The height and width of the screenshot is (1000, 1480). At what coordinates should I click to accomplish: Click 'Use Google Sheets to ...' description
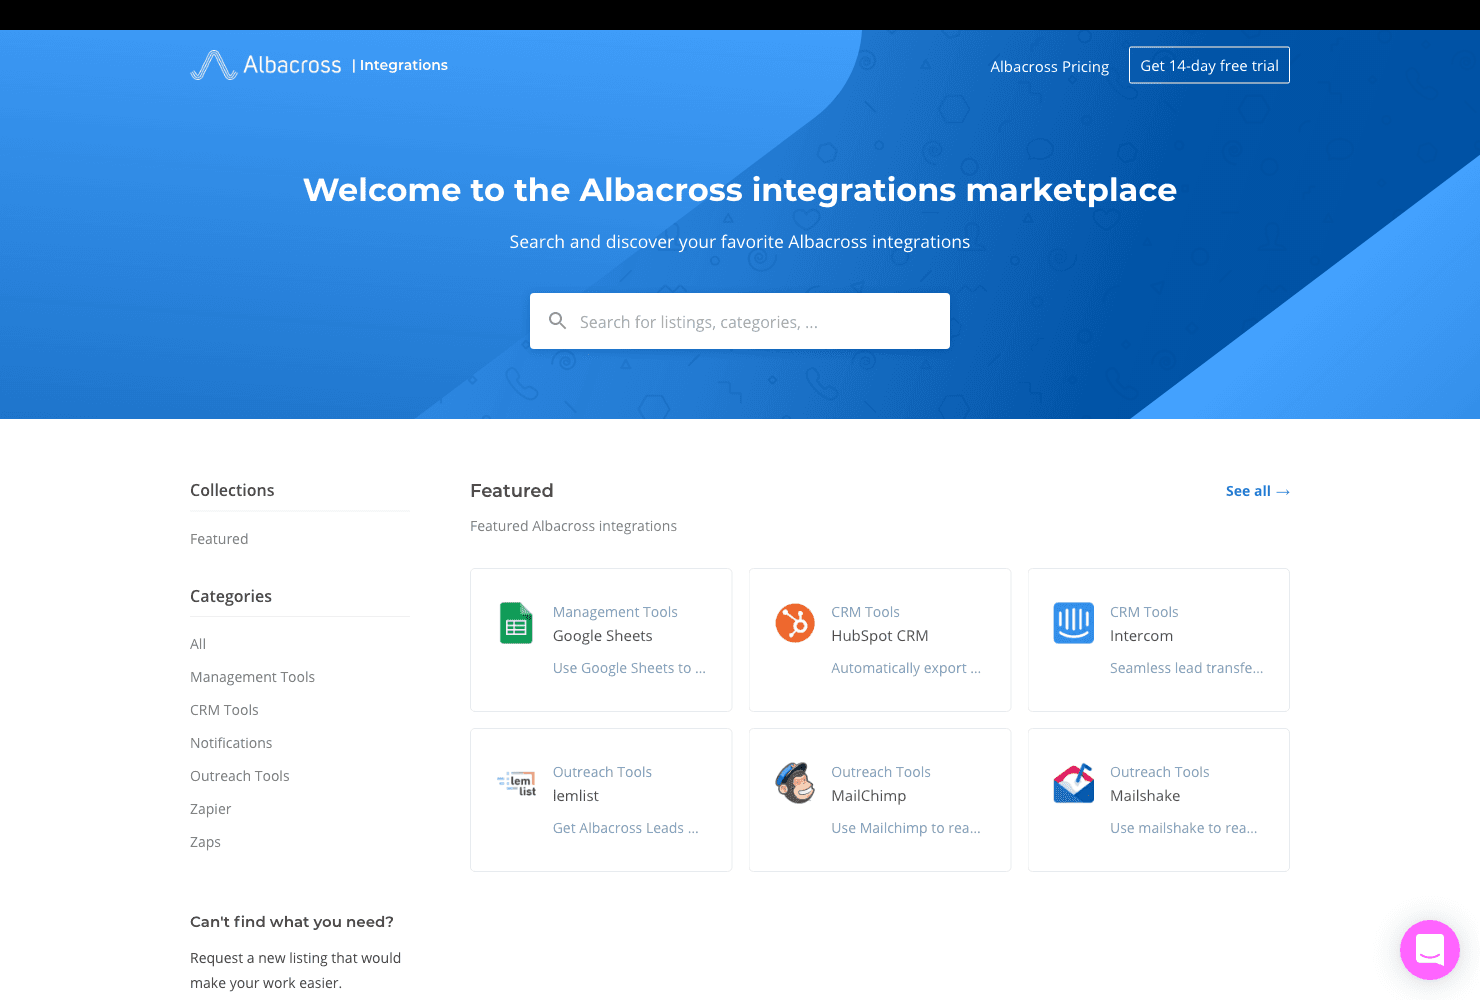(x=629, y=668)
